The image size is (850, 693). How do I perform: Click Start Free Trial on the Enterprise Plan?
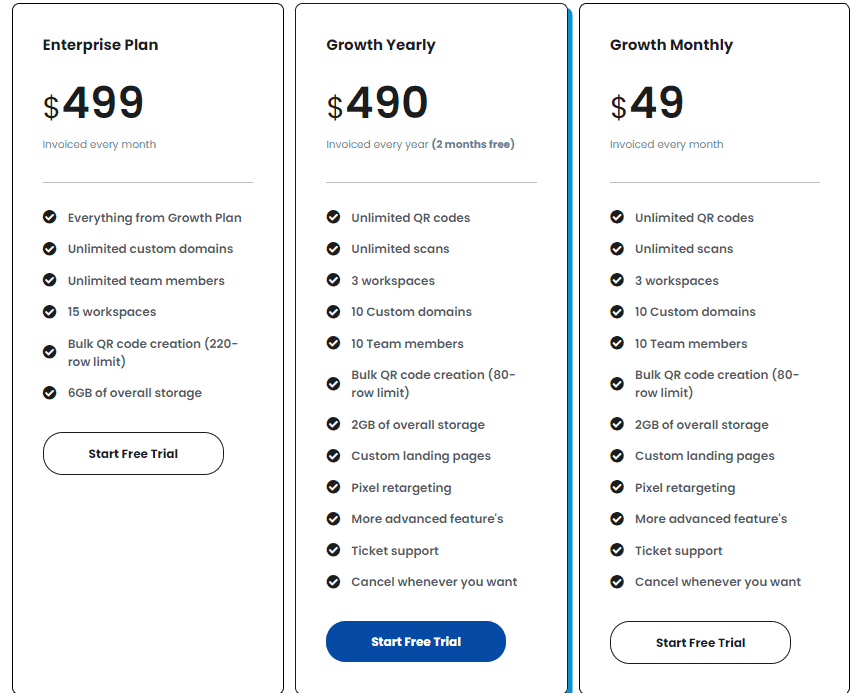(133, 453)
